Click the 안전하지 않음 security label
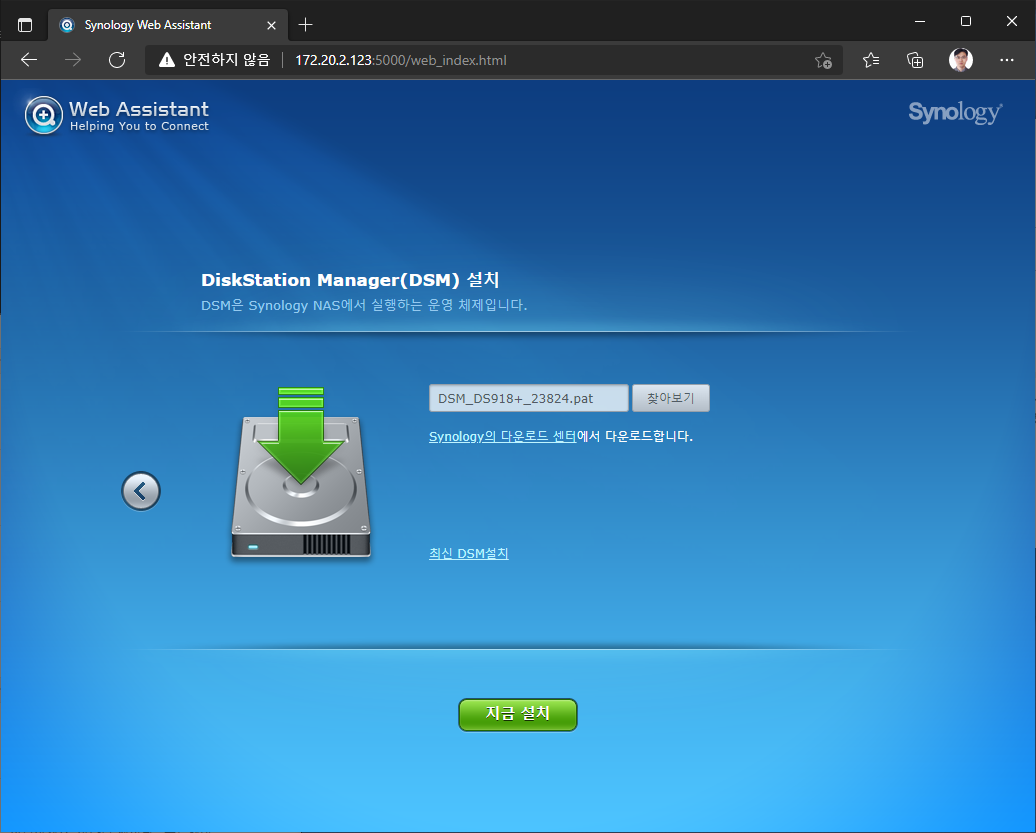The image size is (1036, 833). point(227,60)
